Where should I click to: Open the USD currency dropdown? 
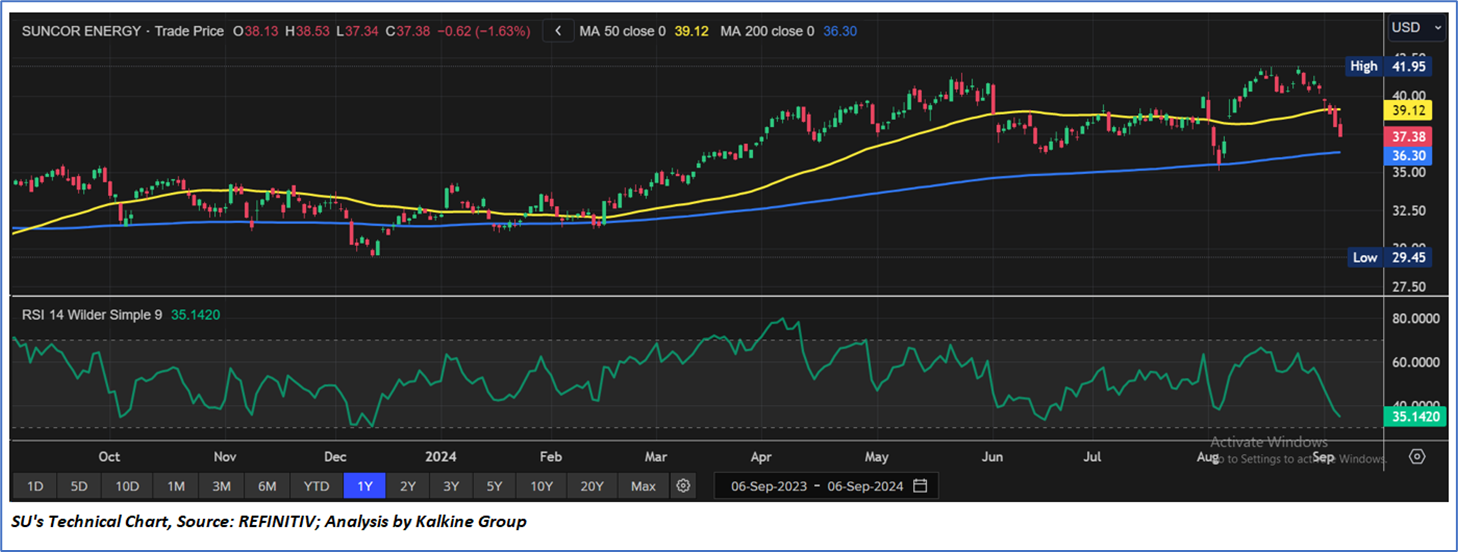[1417, 28]
